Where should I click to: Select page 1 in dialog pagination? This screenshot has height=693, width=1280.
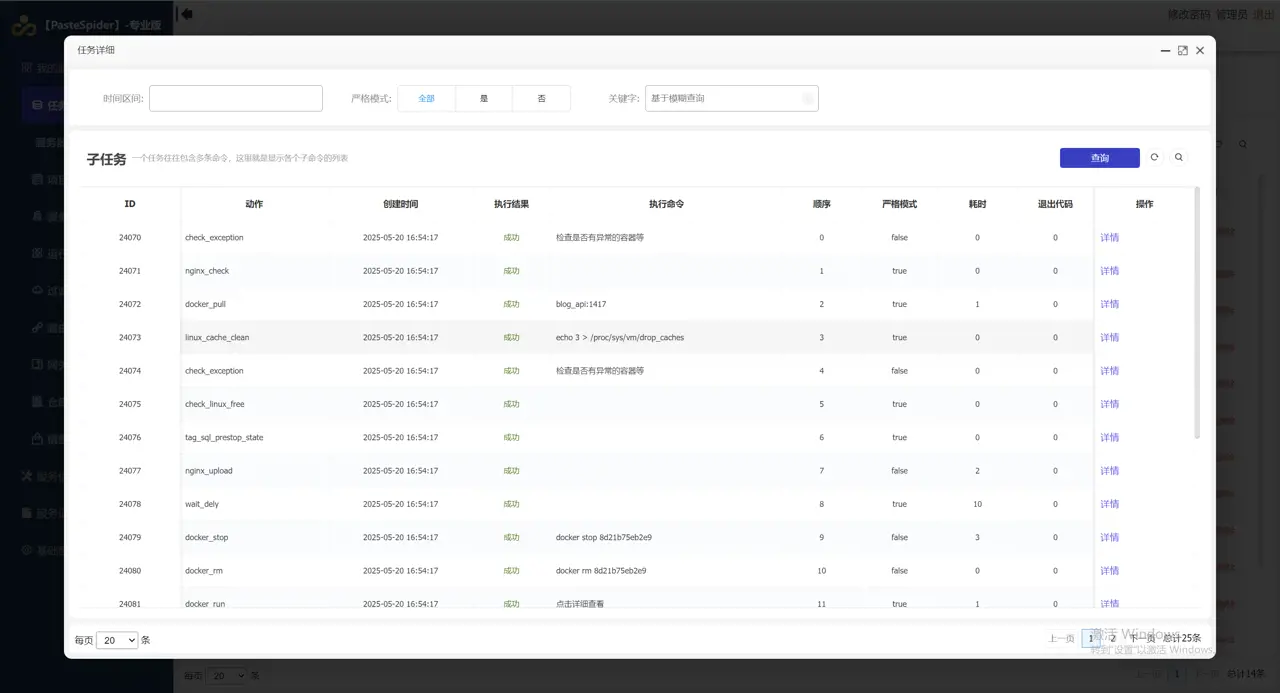click(1091, 638)
